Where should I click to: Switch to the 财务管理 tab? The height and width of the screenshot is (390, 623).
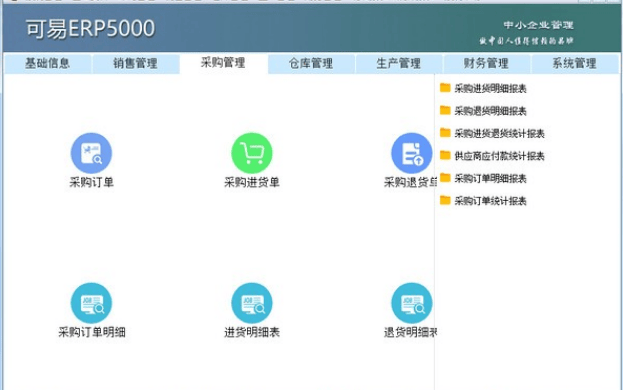[x=487, y=64]
